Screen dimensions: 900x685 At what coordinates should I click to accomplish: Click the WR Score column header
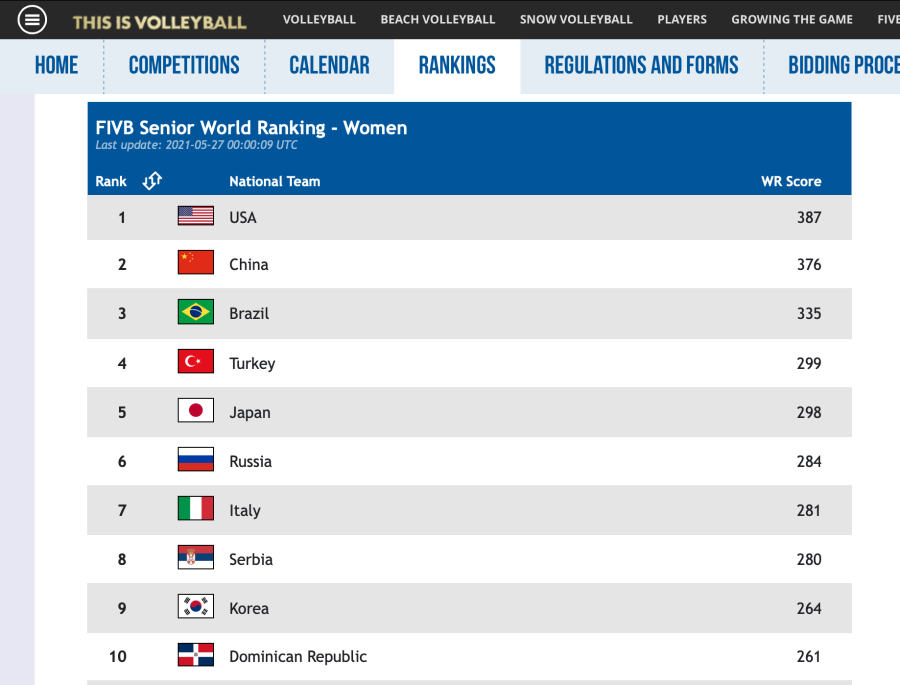point(790,181)
